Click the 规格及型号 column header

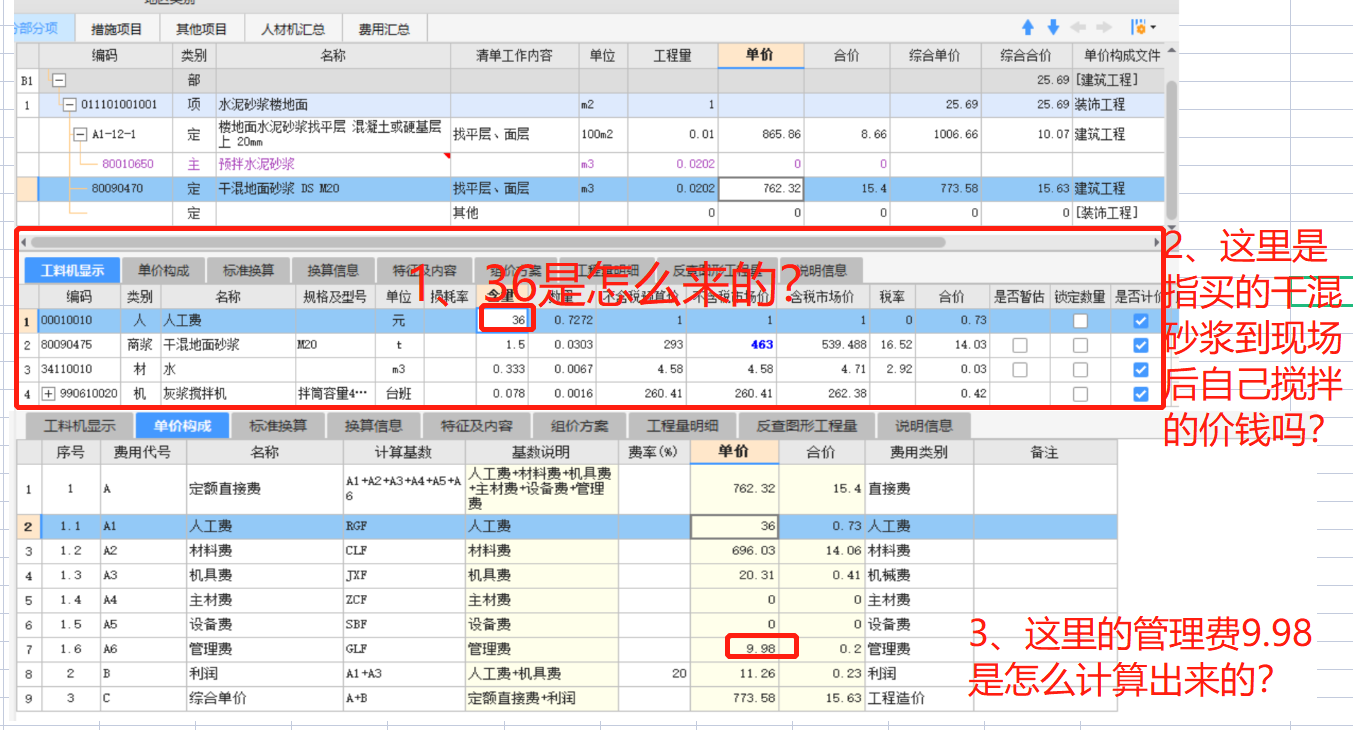[x=335, y=297]
